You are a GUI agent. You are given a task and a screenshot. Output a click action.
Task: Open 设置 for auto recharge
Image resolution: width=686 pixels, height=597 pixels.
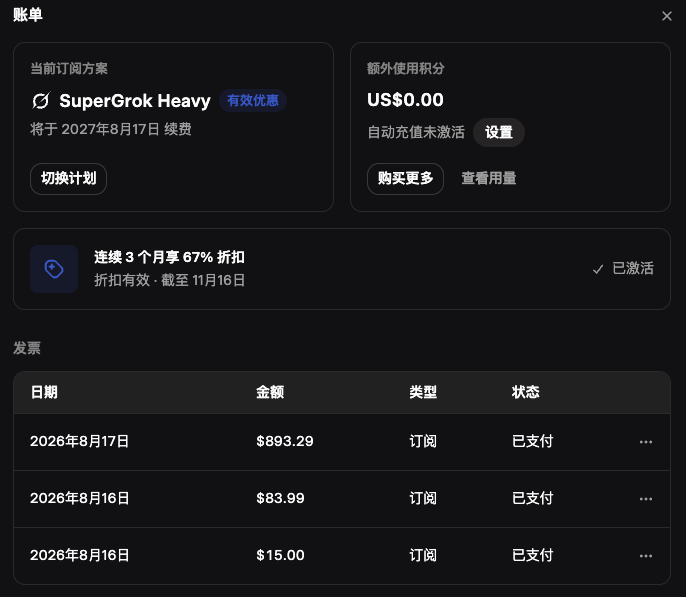pyautogui.click(x=499, y=132)
